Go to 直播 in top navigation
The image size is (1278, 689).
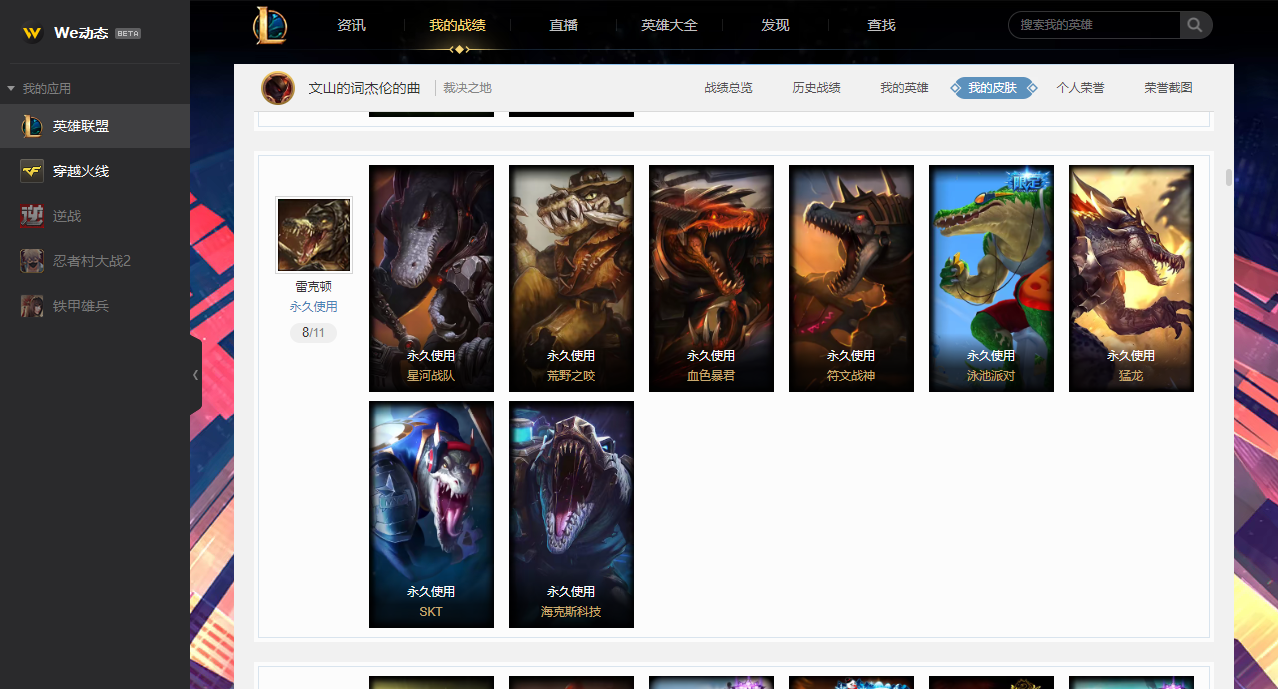pos(563,25)
